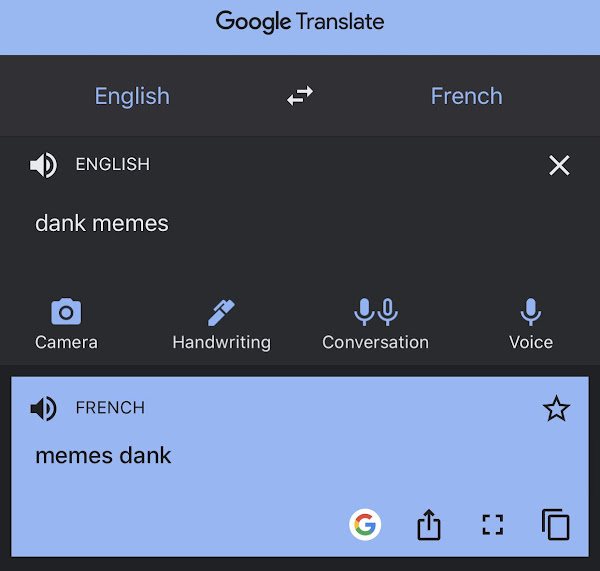Play English text audio
The image size is (600, 571).
click(44, 165)
